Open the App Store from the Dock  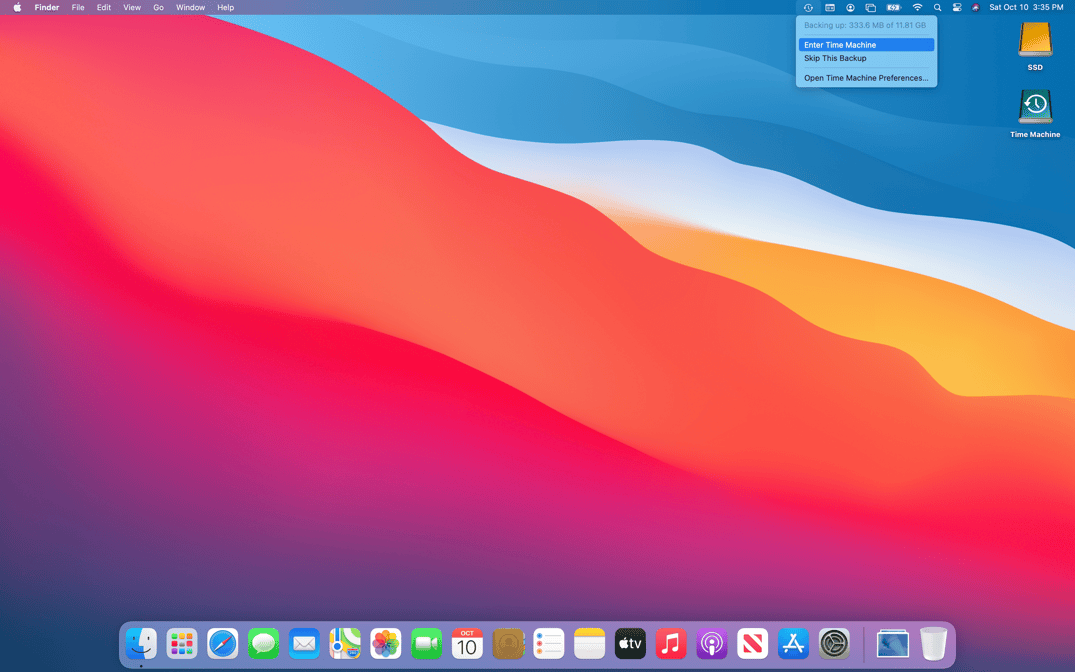[793, 644]
